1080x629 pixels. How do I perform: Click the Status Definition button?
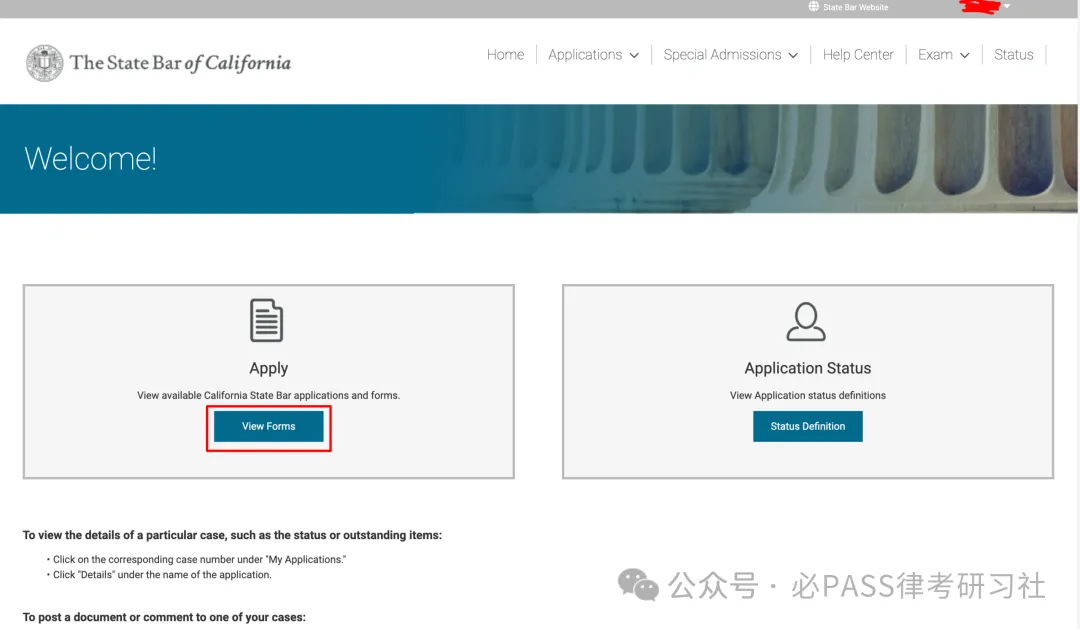[x=807, y=426]
